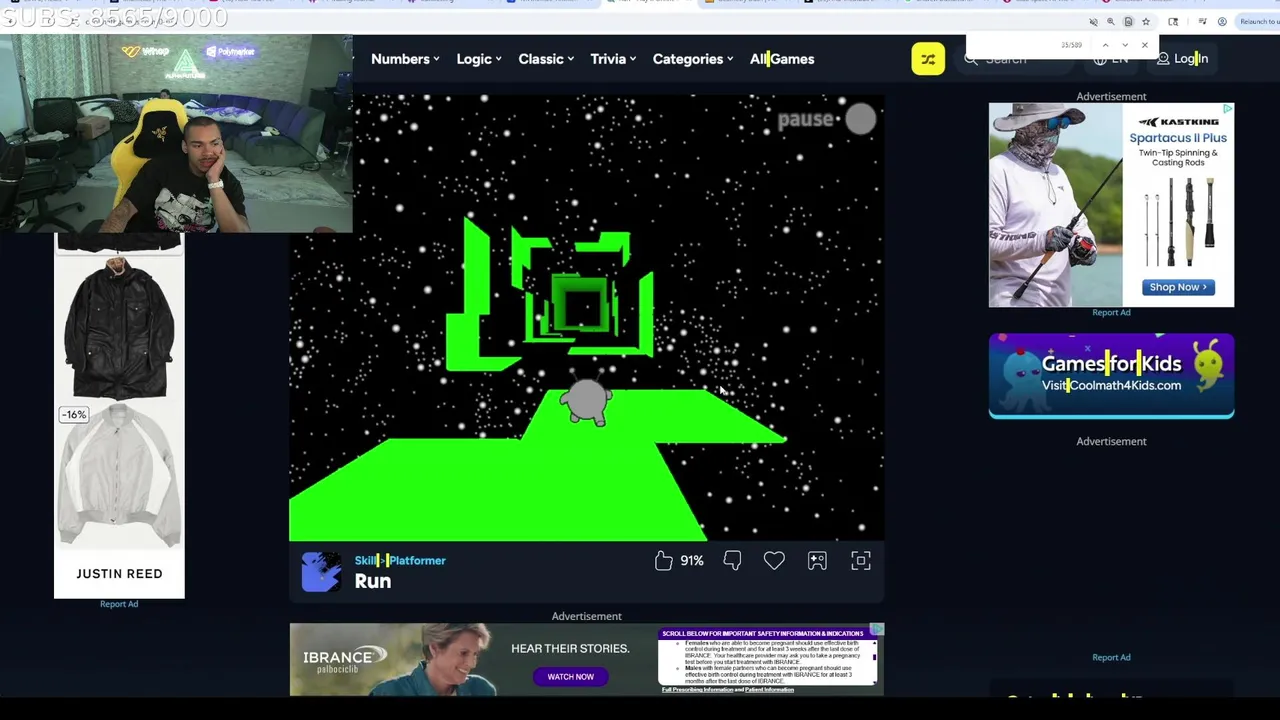The image size is (1280, 720).
Task: Click the black leather jacket ad image
Action: [119, 327]
